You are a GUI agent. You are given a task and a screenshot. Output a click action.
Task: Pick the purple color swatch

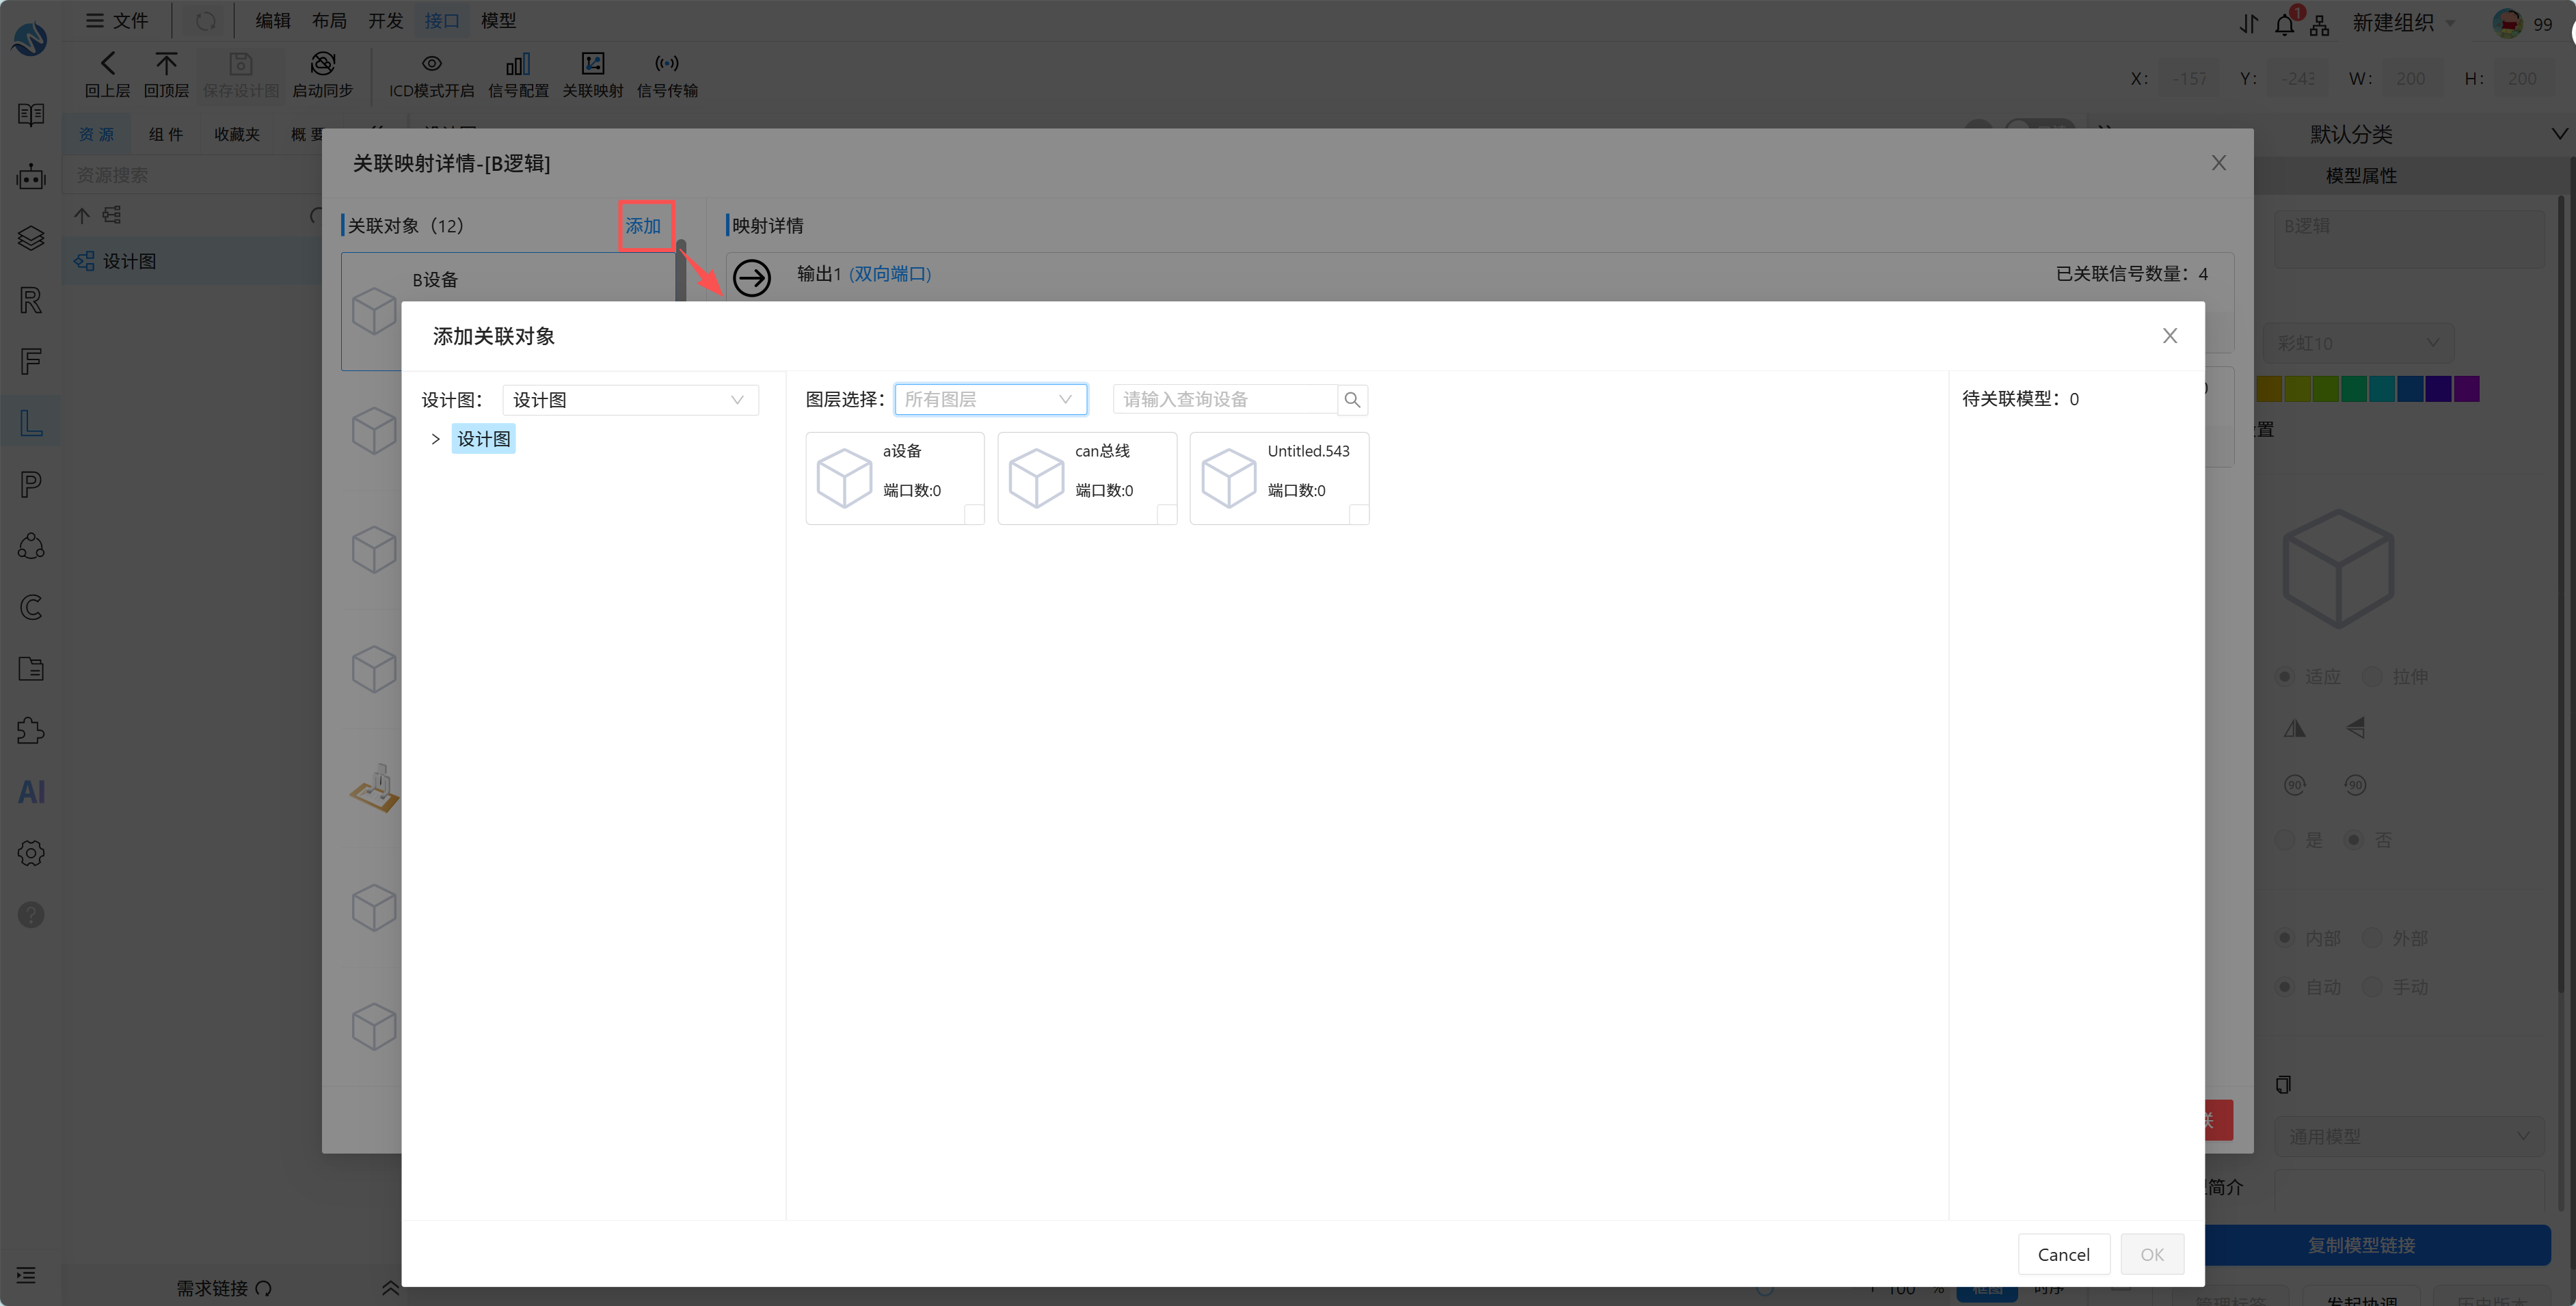[2466, 388]
